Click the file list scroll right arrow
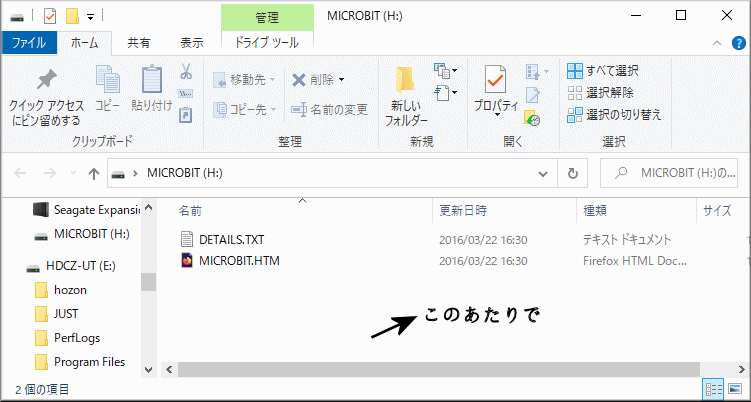The height and width of the screenshot is (402, 751). [741, 369]
